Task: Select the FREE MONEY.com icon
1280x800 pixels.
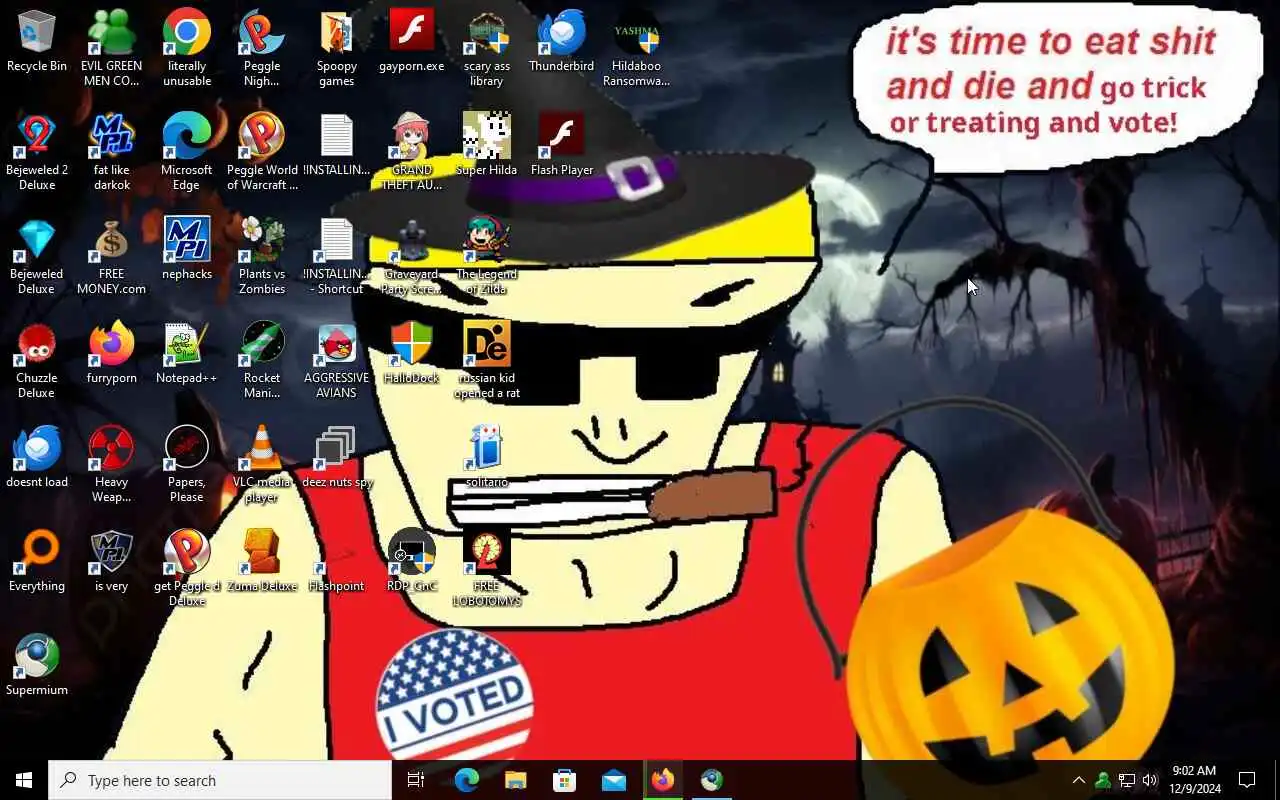Action: 112,256
